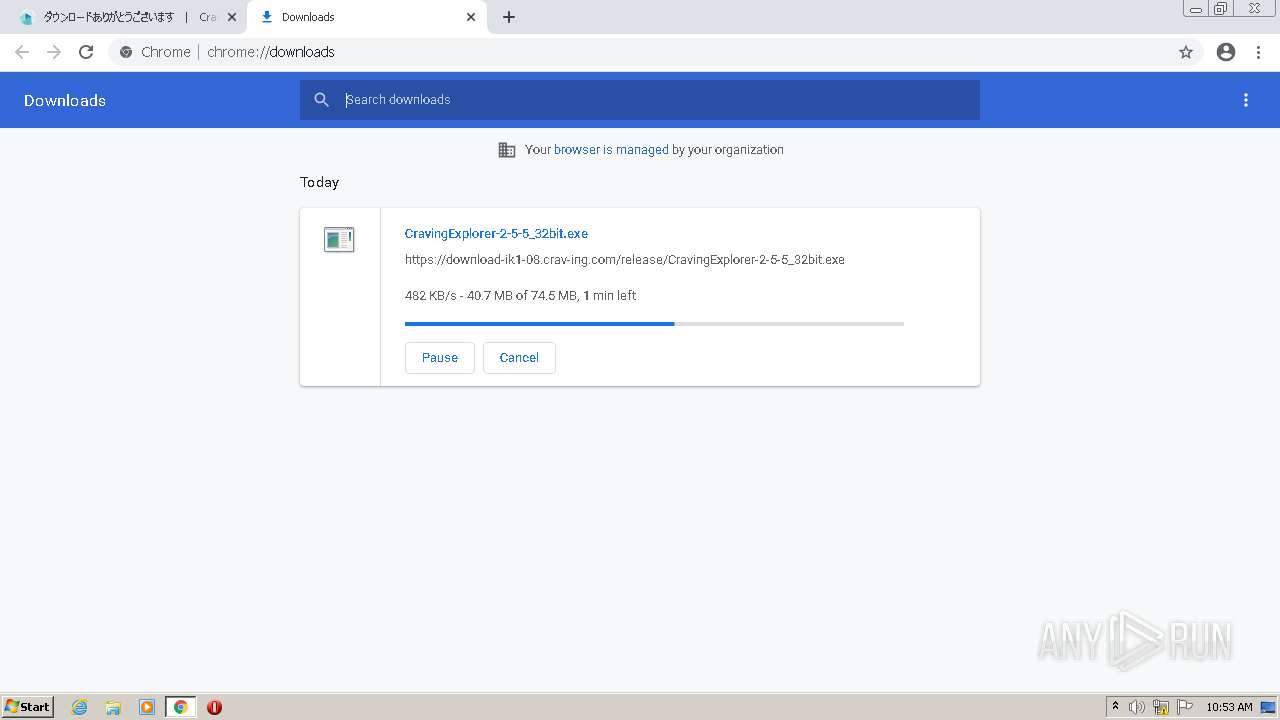Click the Chrome site info icon
Screen dimensions: 1280x720
(126, 52)
